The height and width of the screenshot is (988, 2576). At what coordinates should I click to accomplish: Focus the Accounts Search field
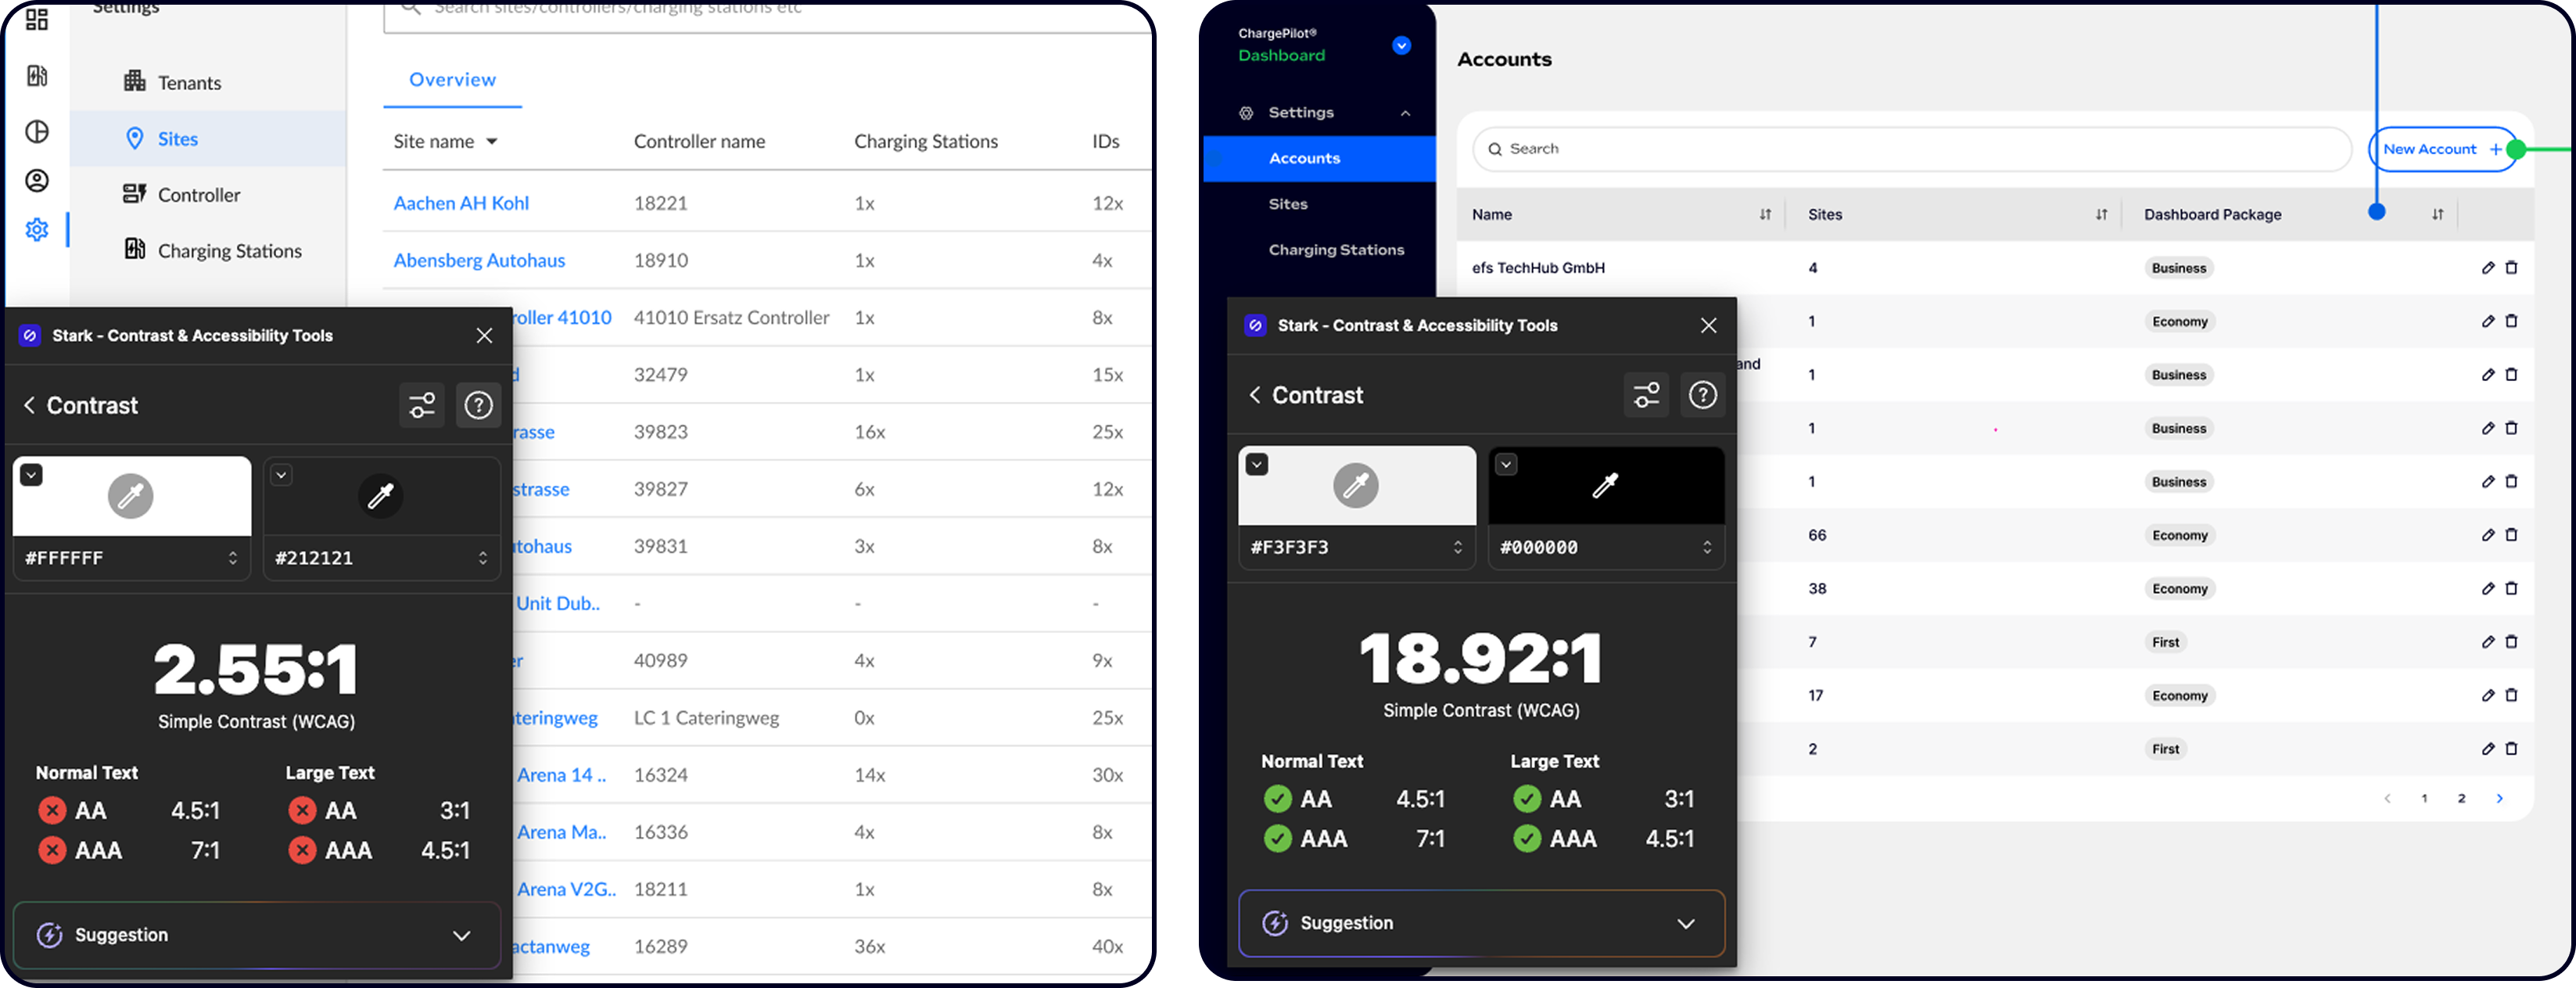pos(1911,149)
